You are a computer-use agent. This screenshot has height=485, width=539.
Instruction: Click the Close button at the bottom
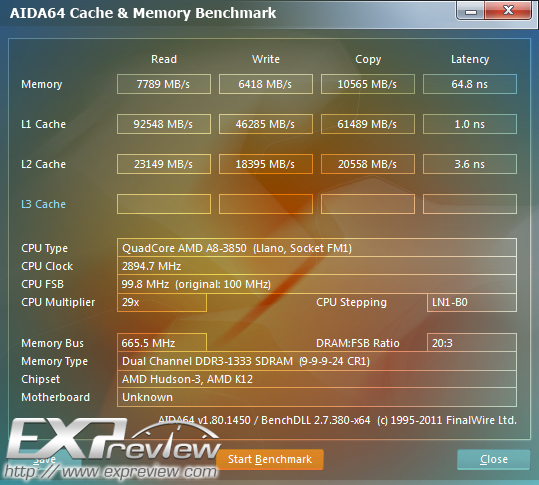tap(494, 459)
